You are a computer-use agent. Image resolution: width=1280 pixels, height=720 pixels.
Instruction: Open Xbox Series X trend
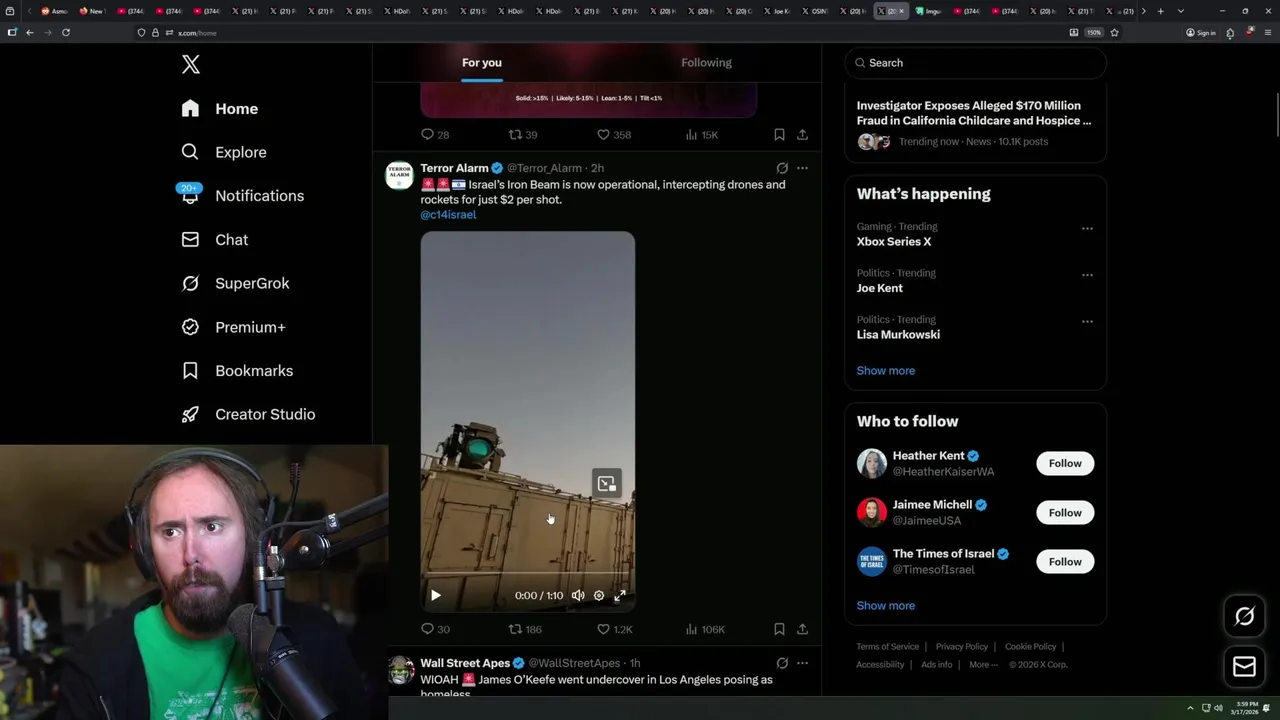[894, 242]
